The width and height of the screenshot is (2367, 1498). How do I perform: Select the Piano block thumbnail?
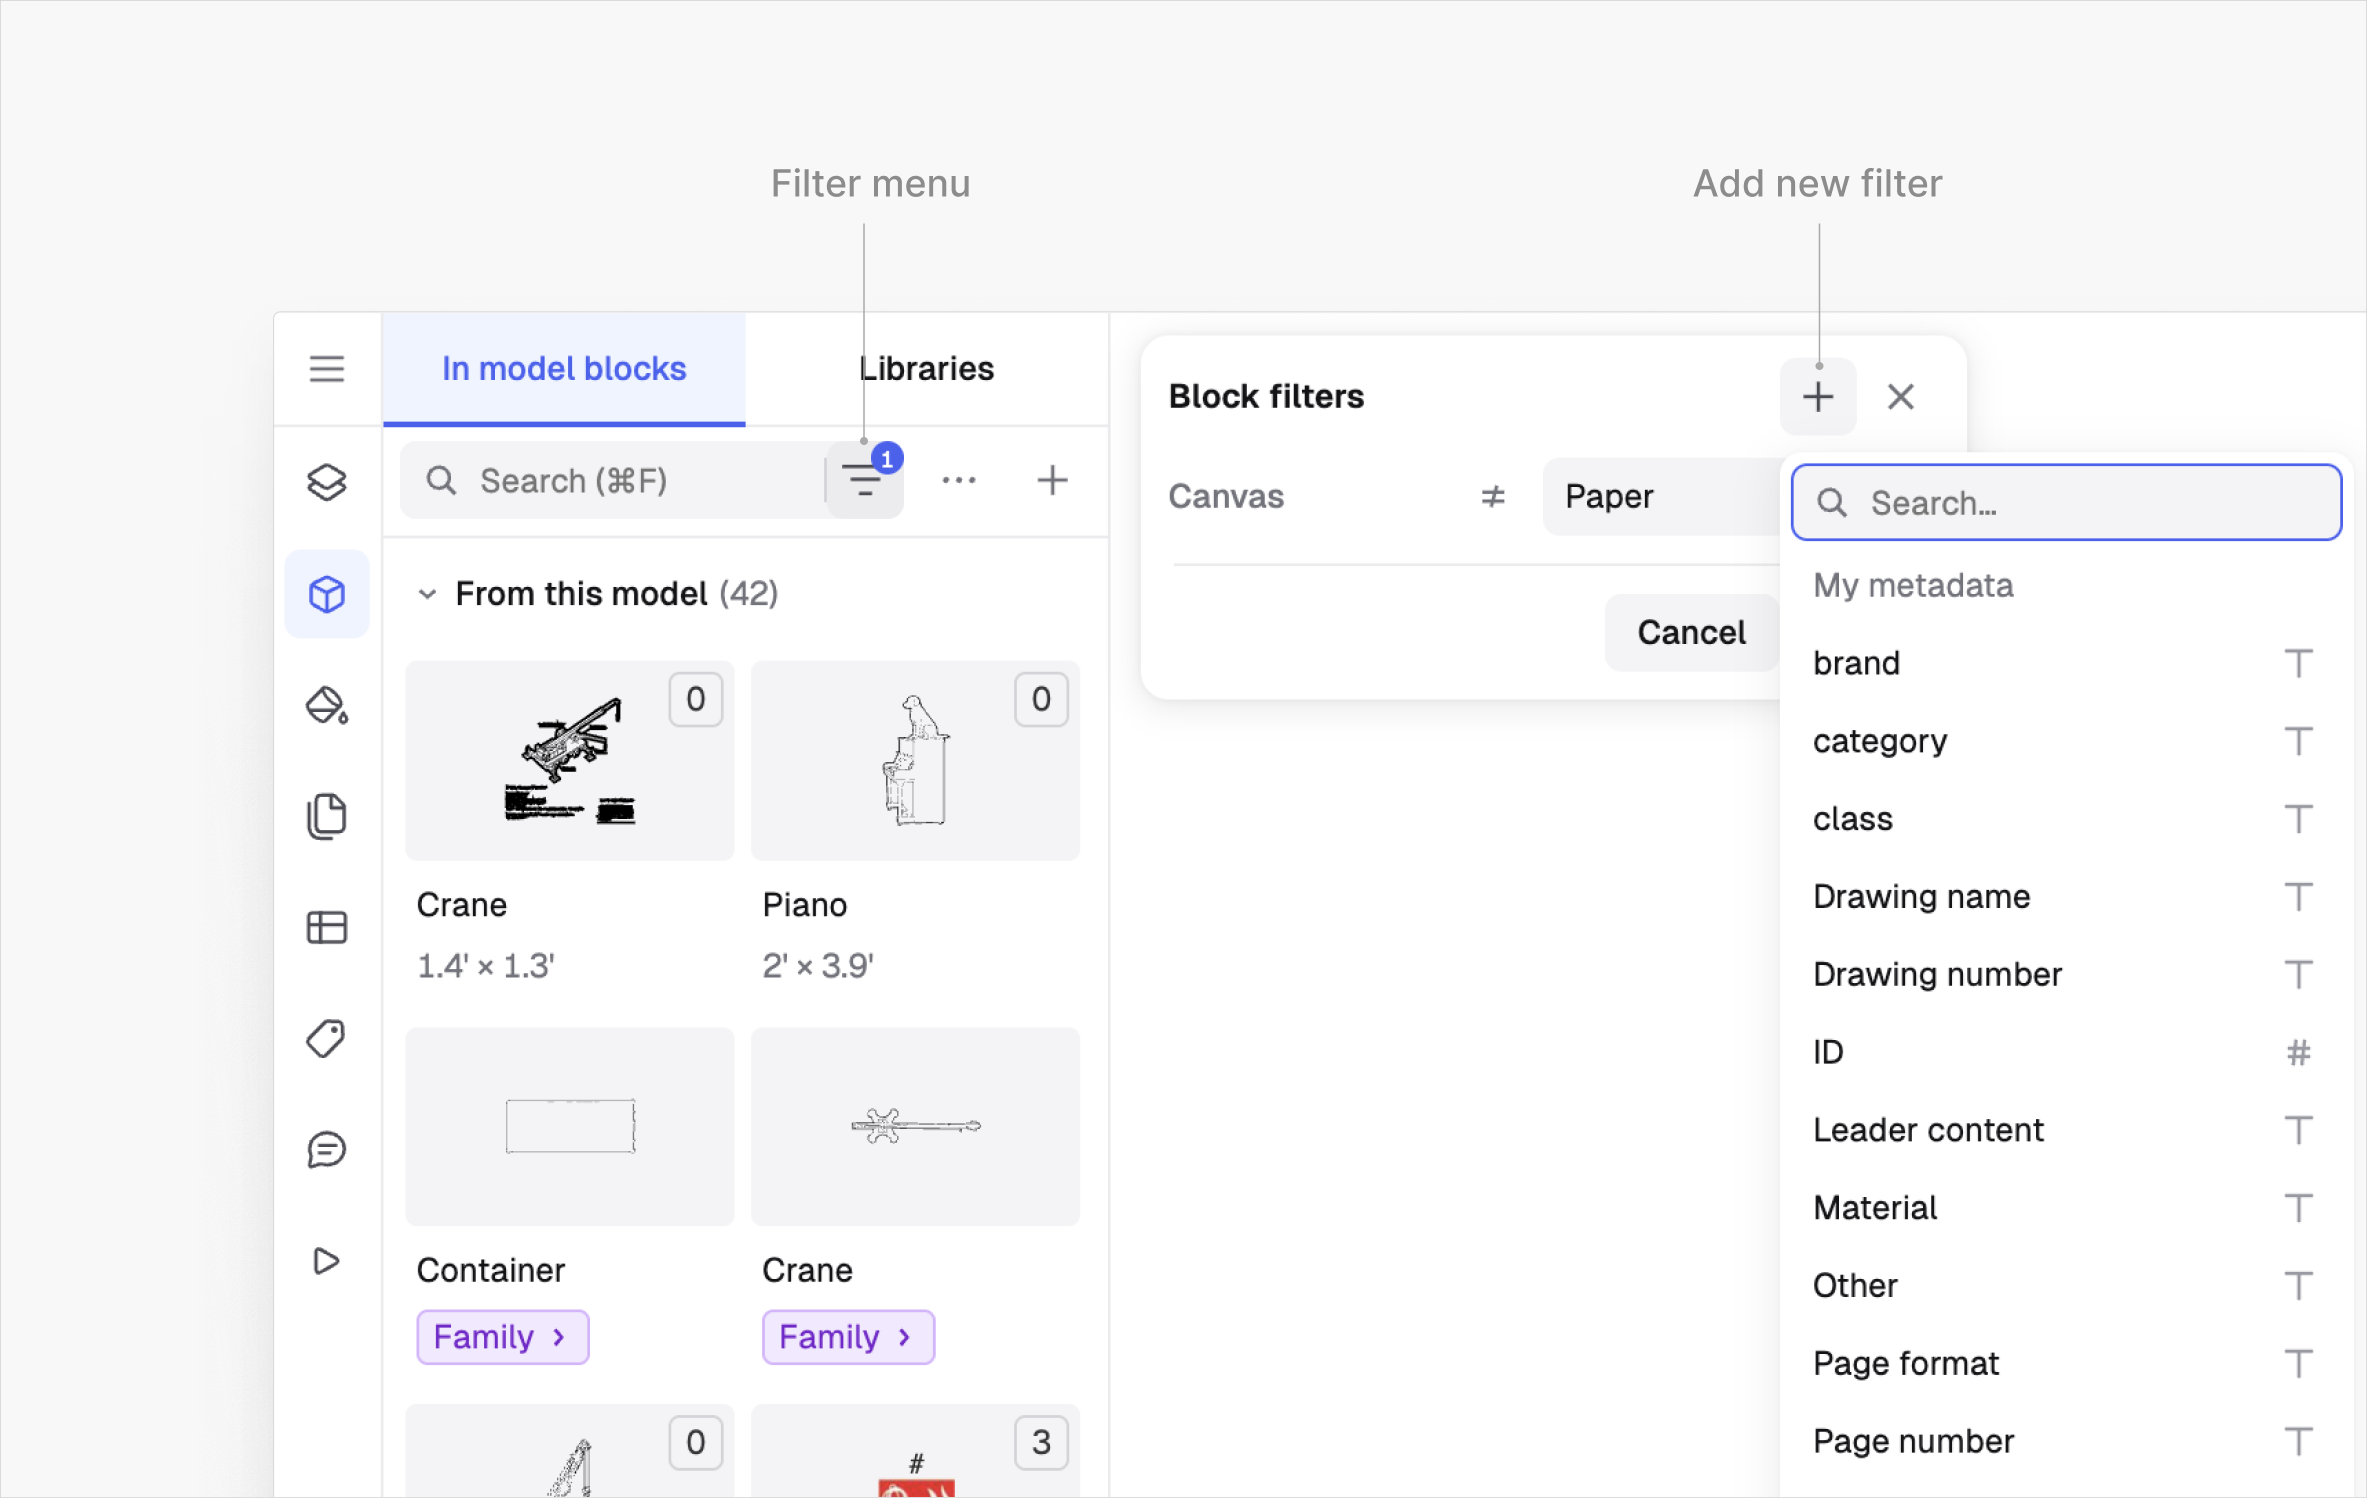[914, 760]
